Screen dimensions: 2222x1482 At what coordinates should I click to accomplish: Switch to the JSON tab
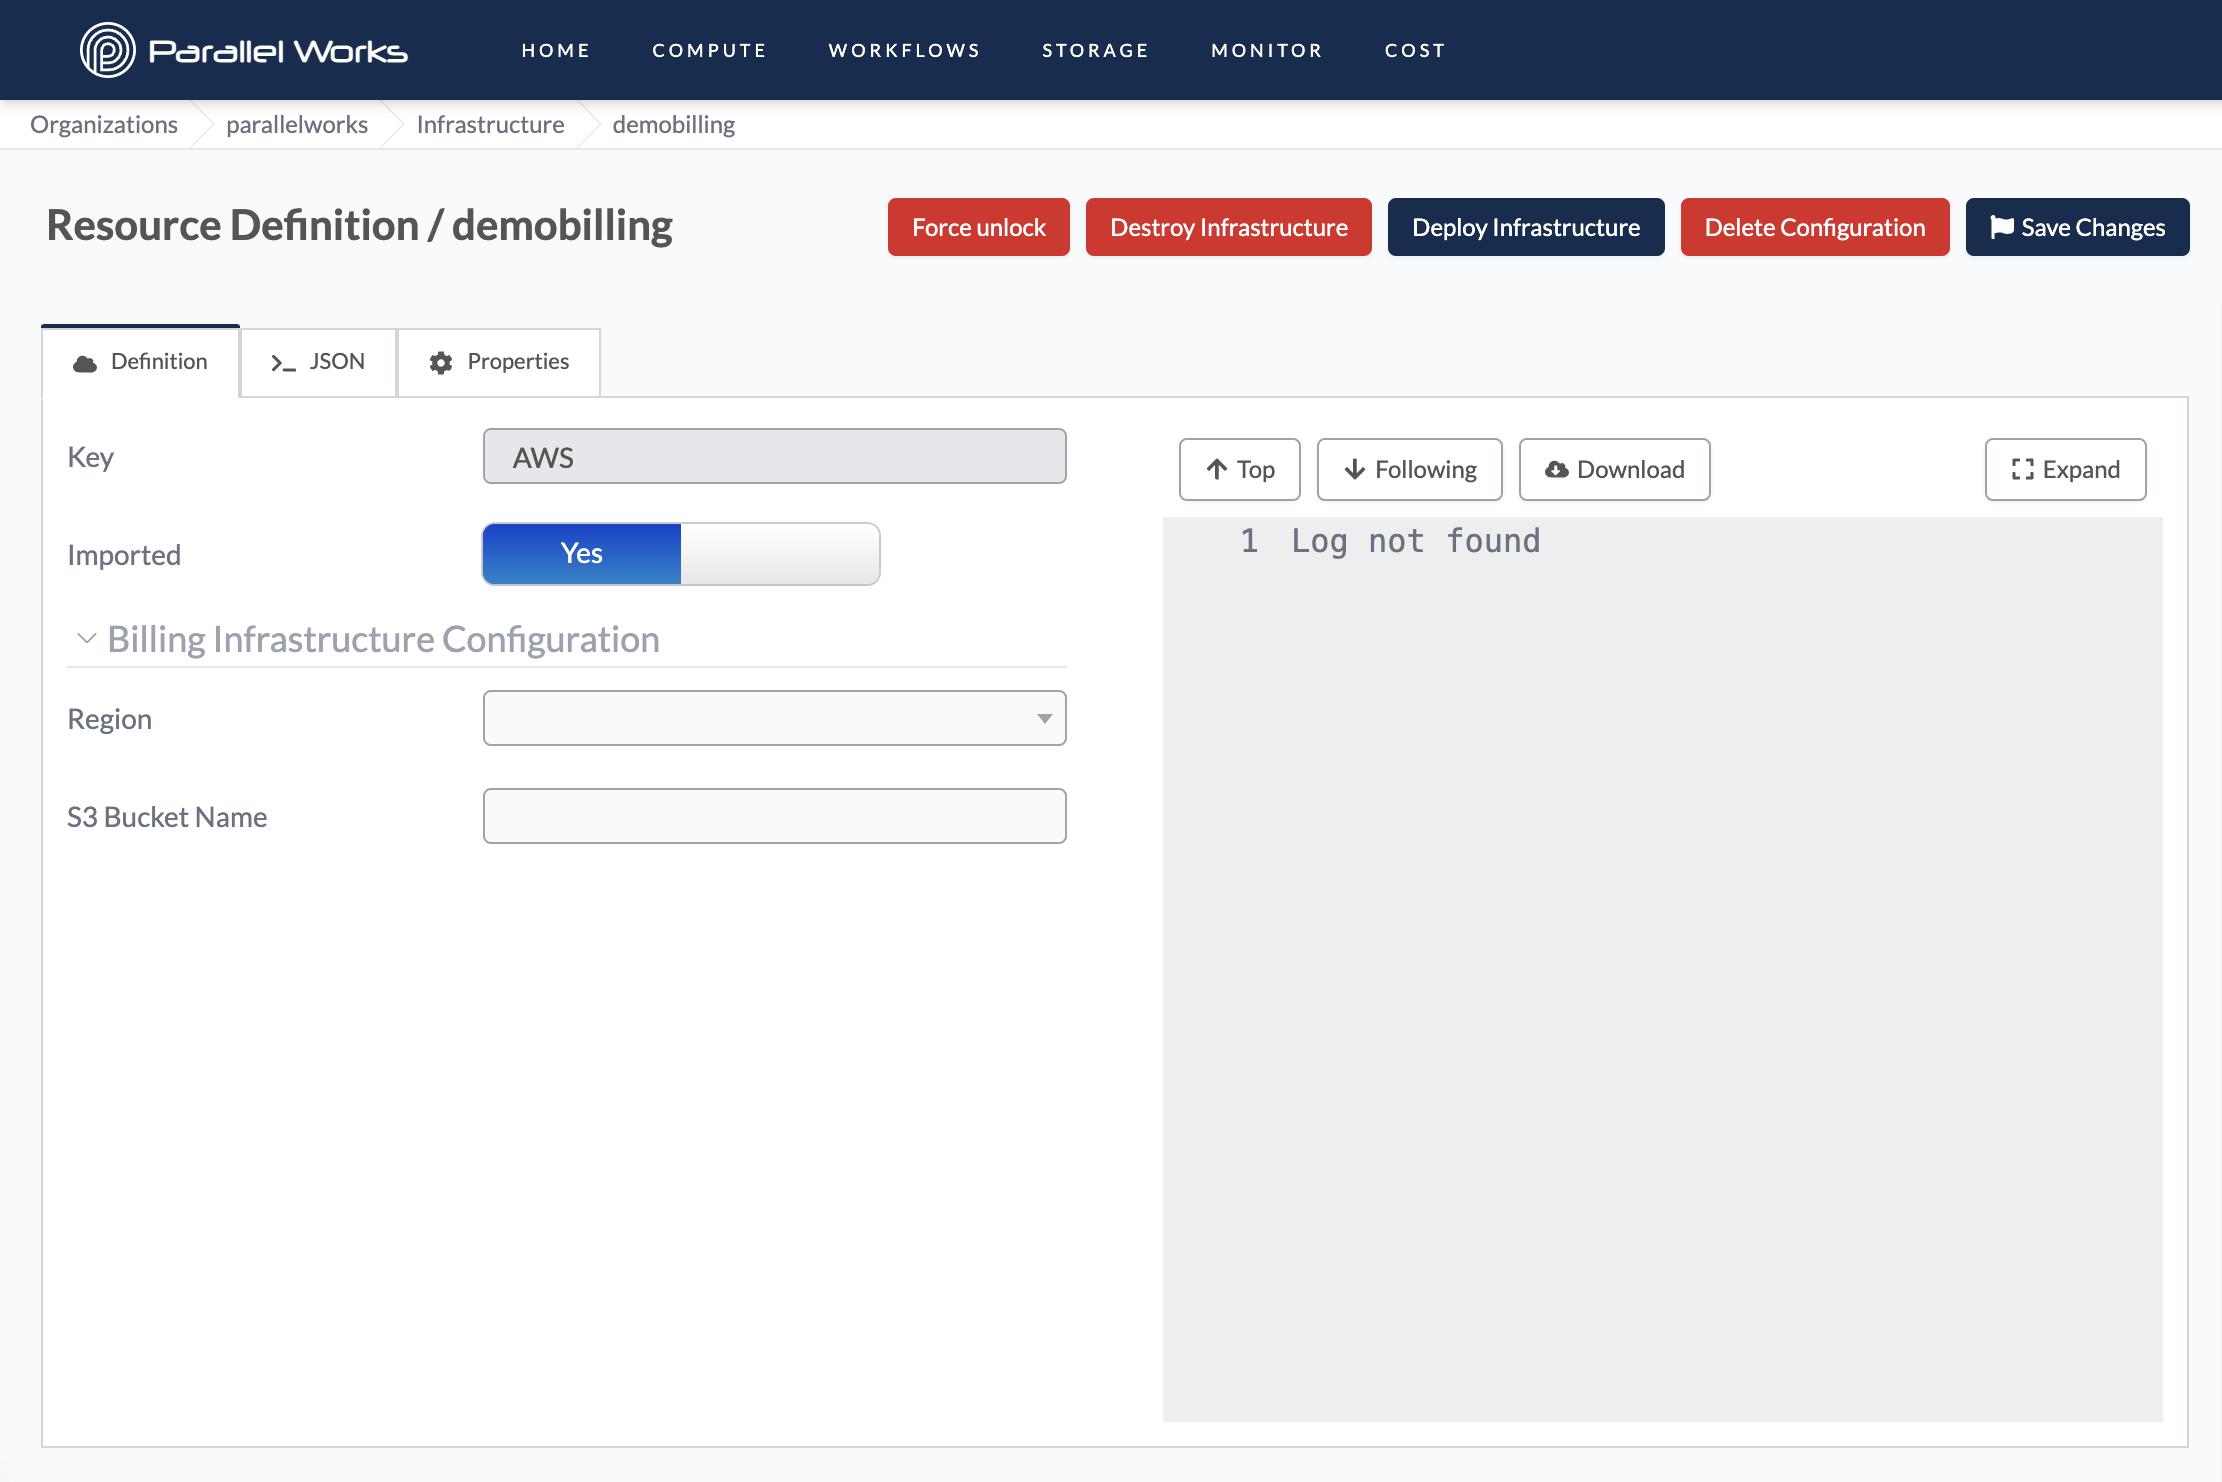(317, 359)
